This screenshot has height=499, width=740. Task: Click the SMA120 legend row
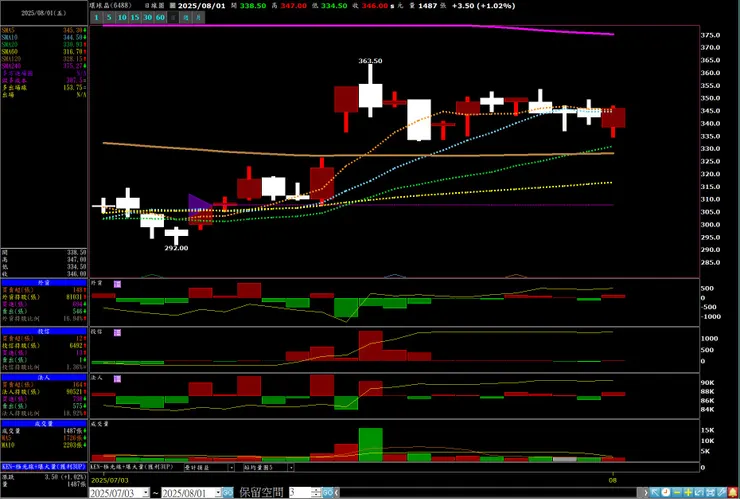tap(44, 59)
